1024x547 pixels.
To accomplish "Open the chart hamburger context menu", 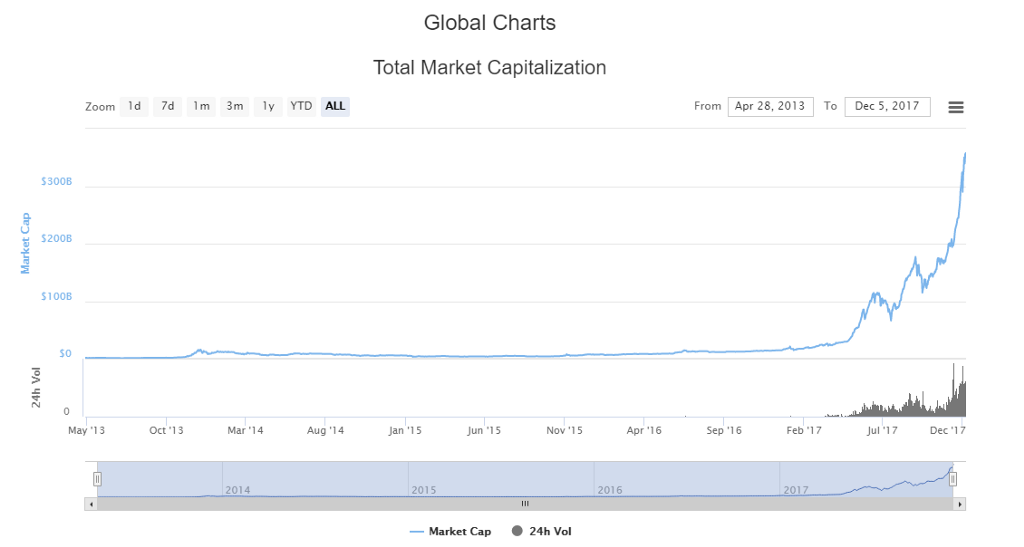I will click(x=955, y=107).
